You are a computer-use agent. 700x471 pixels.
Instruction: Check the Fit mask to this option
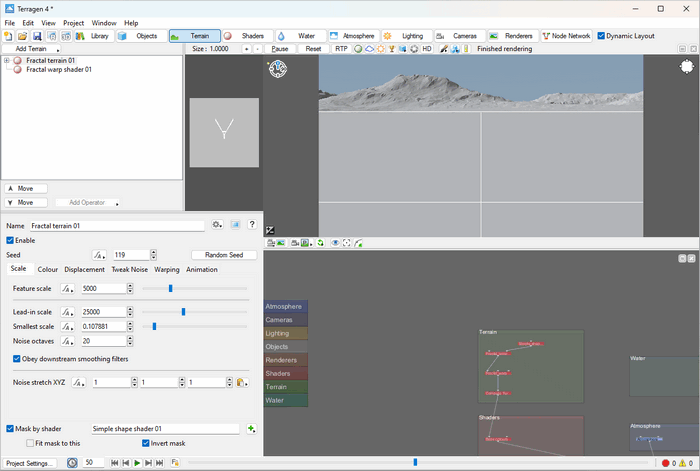(x=30, y=442)
